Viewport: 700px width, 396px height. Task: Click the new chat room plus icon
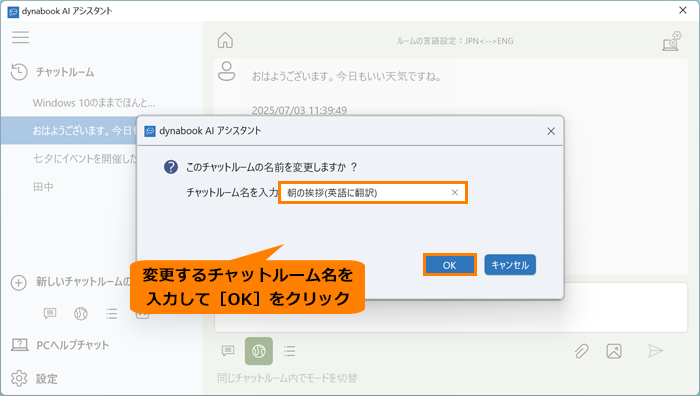pyautogui.click(x=19, y=282)
